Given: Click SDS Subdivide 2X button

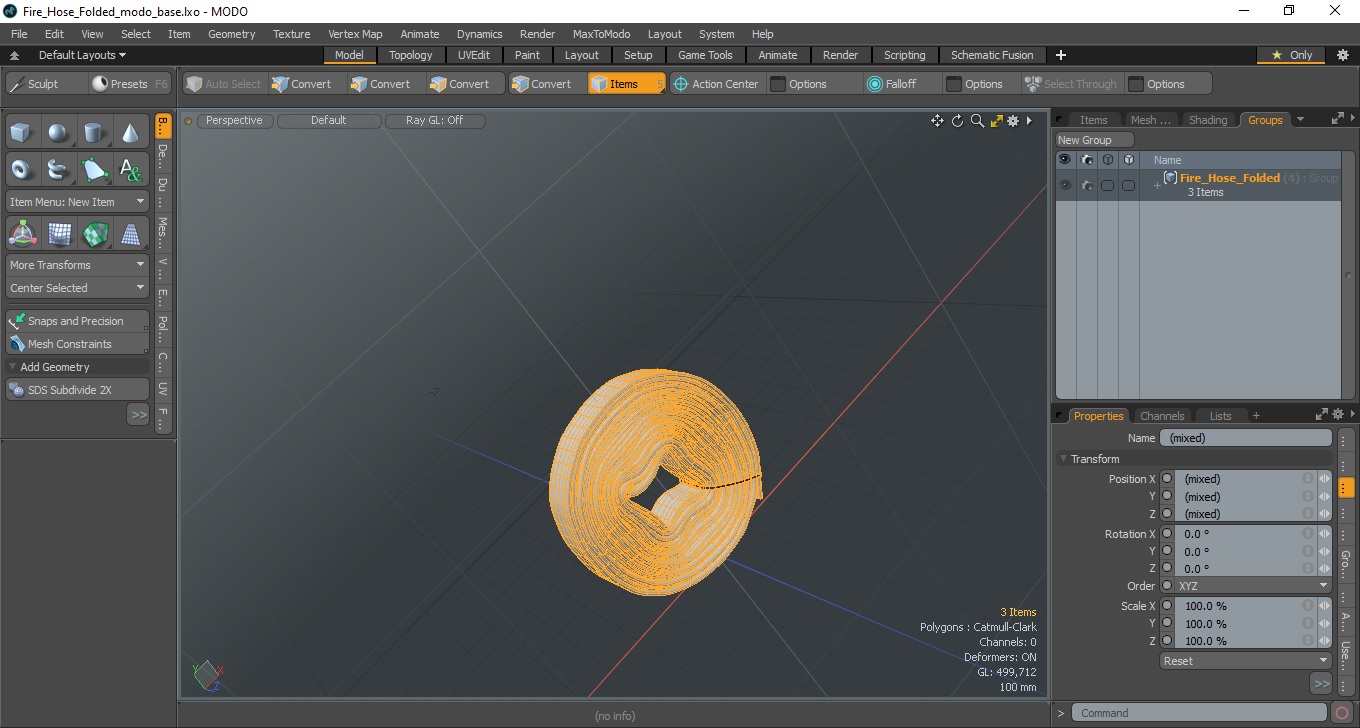Looking at the screenshot, I should coord(77,390).
